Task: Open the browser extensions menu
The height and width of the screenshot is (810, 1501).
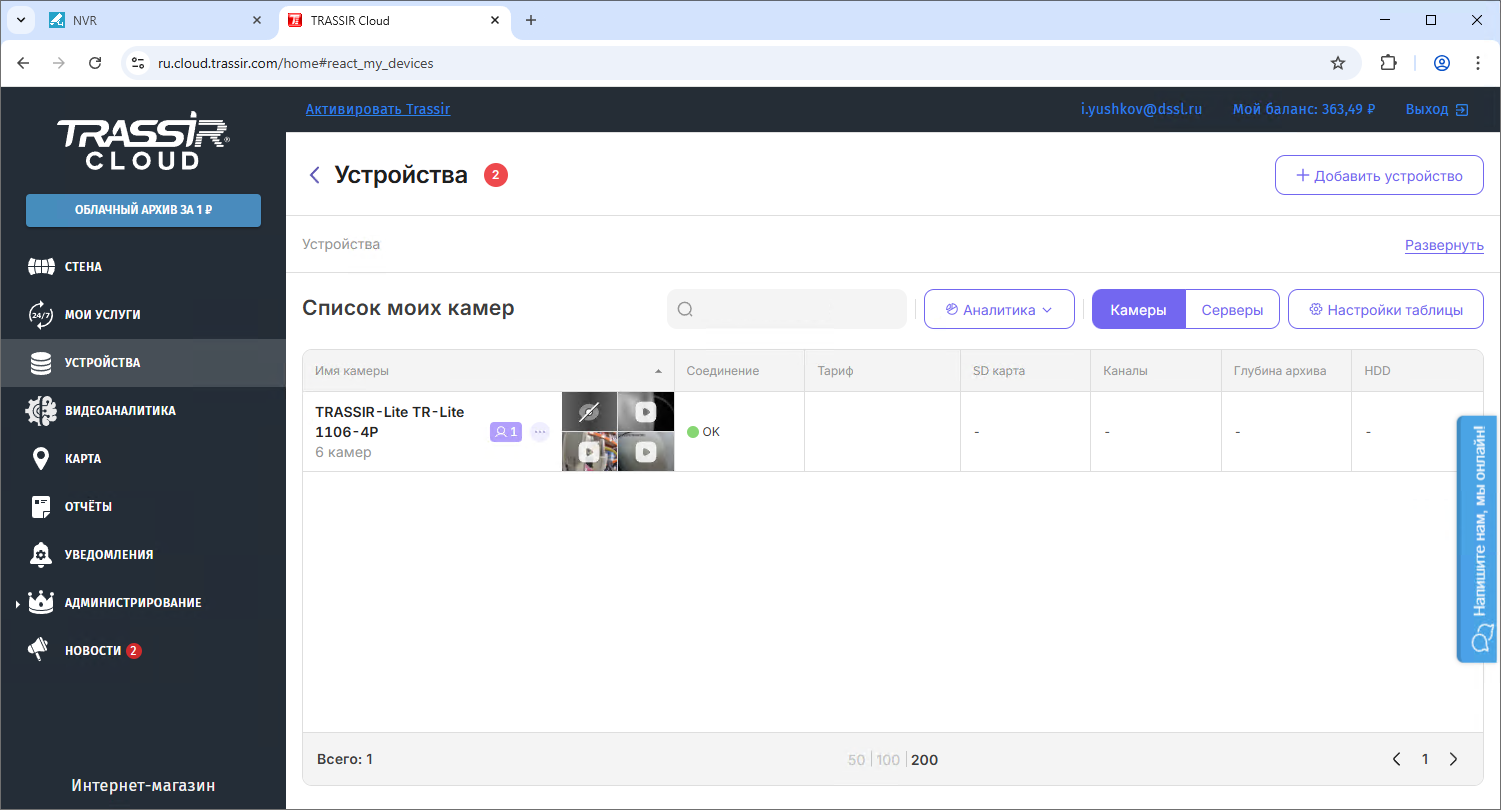Action: click(x=1388, y=63)
